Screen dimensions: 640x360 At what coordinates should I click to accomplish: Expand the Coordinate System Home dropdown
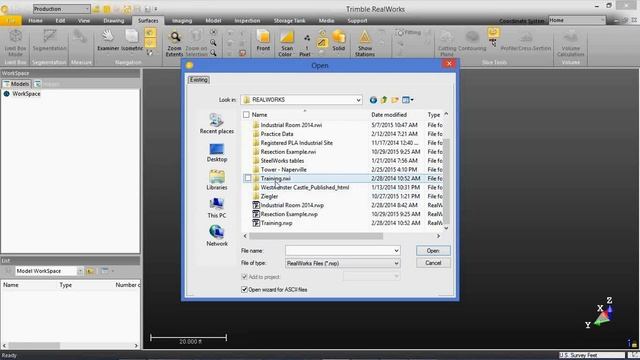pyautogui.click(x=602, y=20)
